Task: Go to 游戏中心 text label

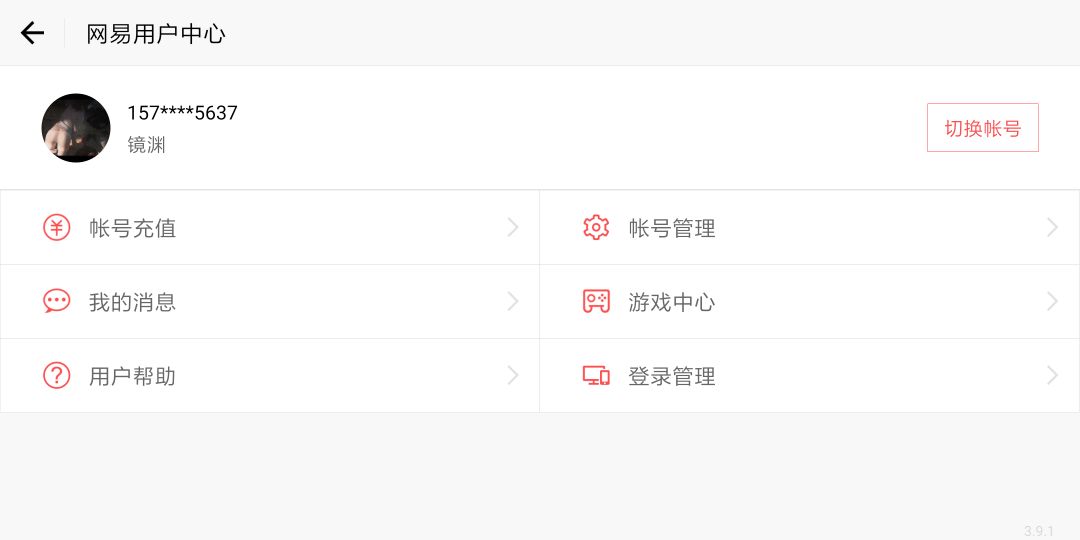Action: tap(671, 302)
